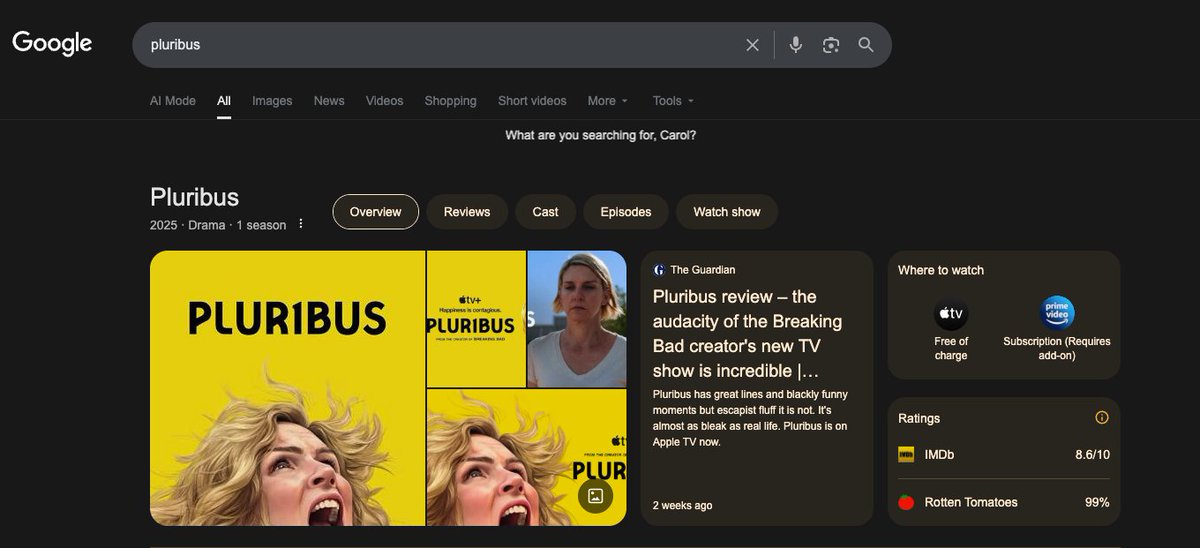Click Subscription (Requires add-on) label

click(1057, 348)
